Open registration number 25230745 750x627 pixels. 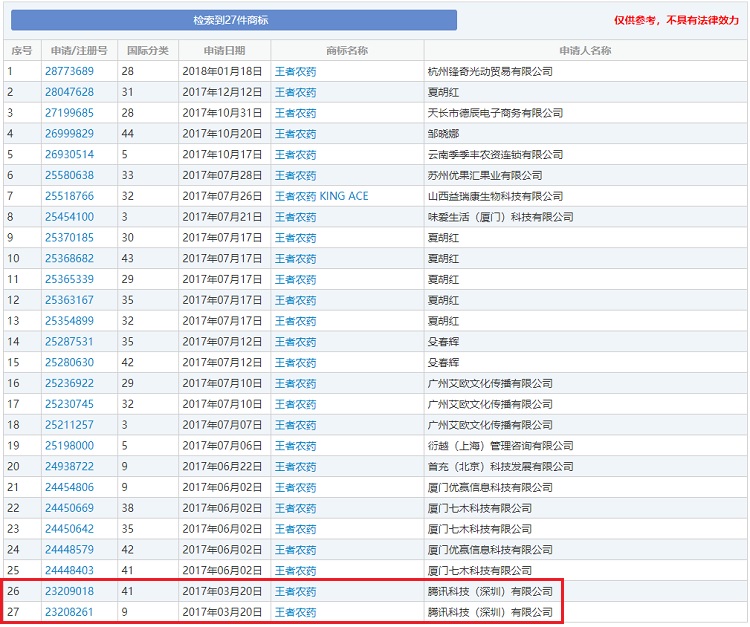coord(69,404)
